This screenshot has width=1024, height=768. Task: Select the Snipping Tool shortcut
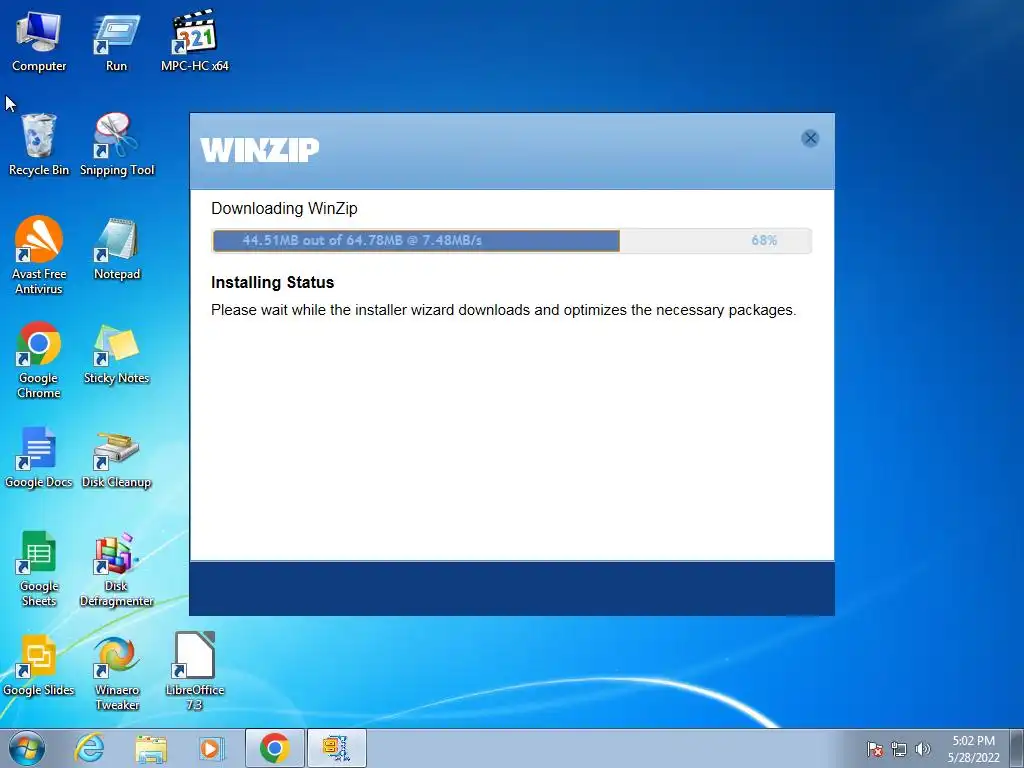coord(117,145)
